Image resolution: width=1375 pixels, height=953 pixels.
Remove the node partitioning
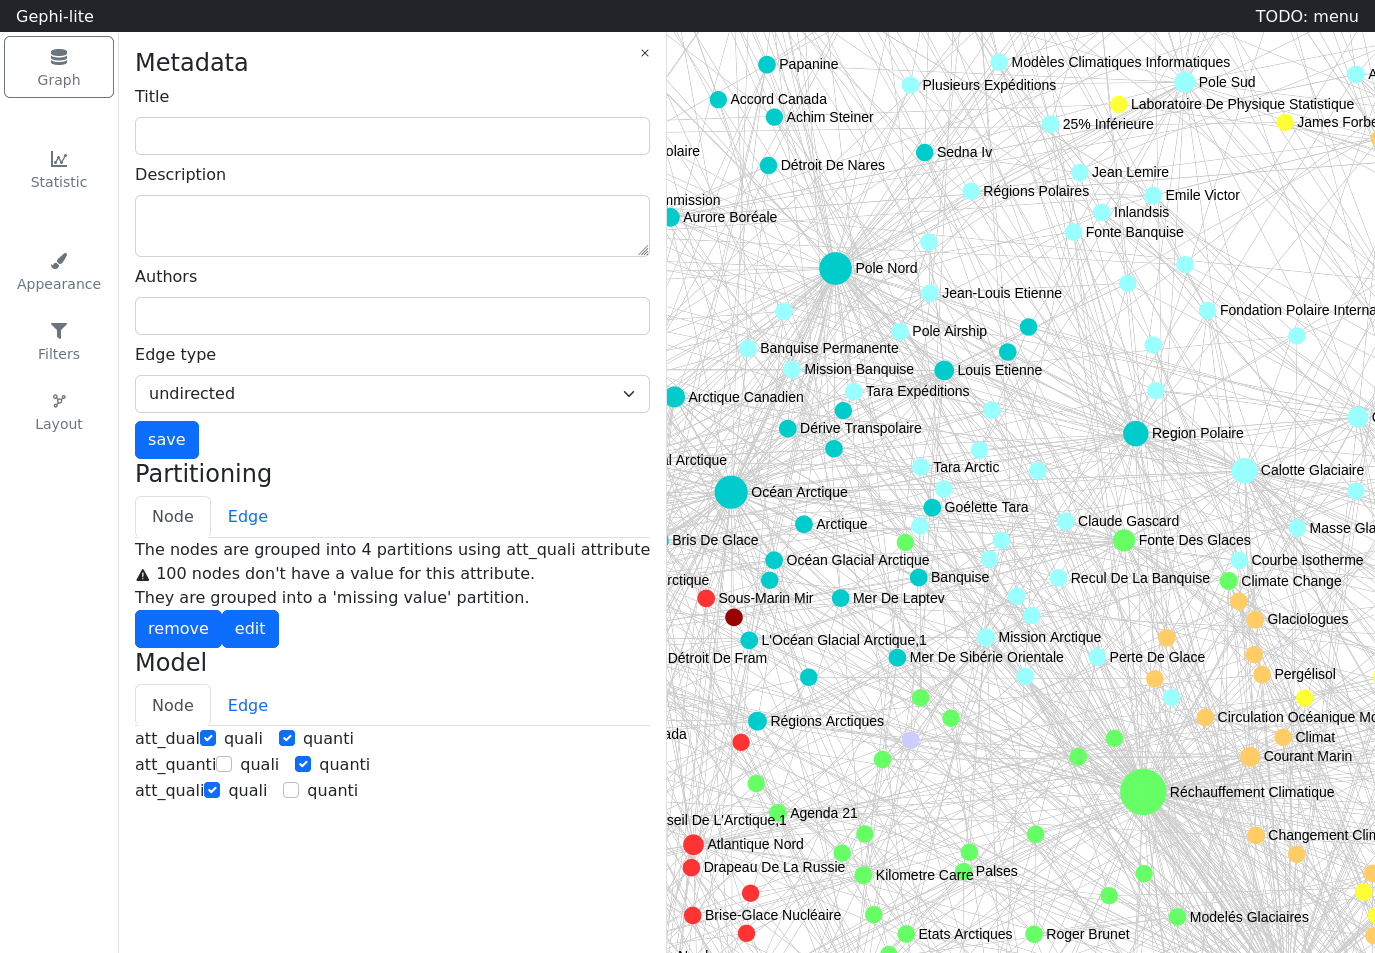click(x=178, y=629)
